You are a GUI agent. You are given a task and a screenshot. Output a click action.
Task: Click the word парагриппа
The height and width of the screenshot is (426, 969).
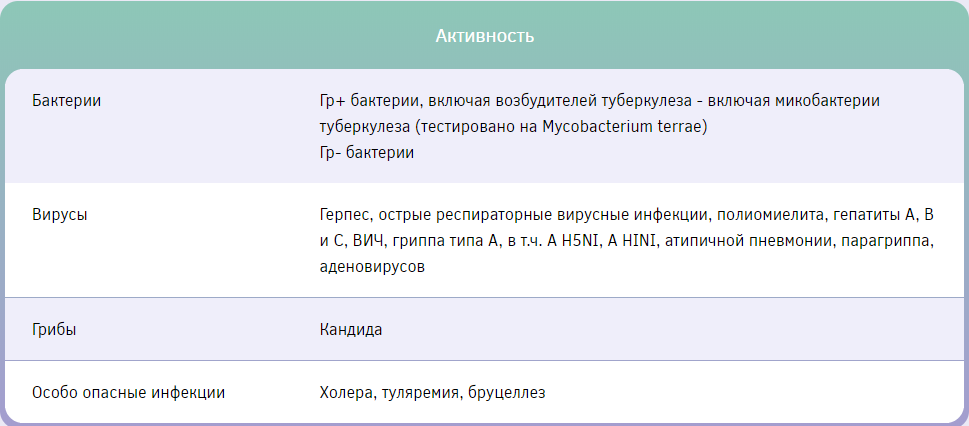point(889,241)
